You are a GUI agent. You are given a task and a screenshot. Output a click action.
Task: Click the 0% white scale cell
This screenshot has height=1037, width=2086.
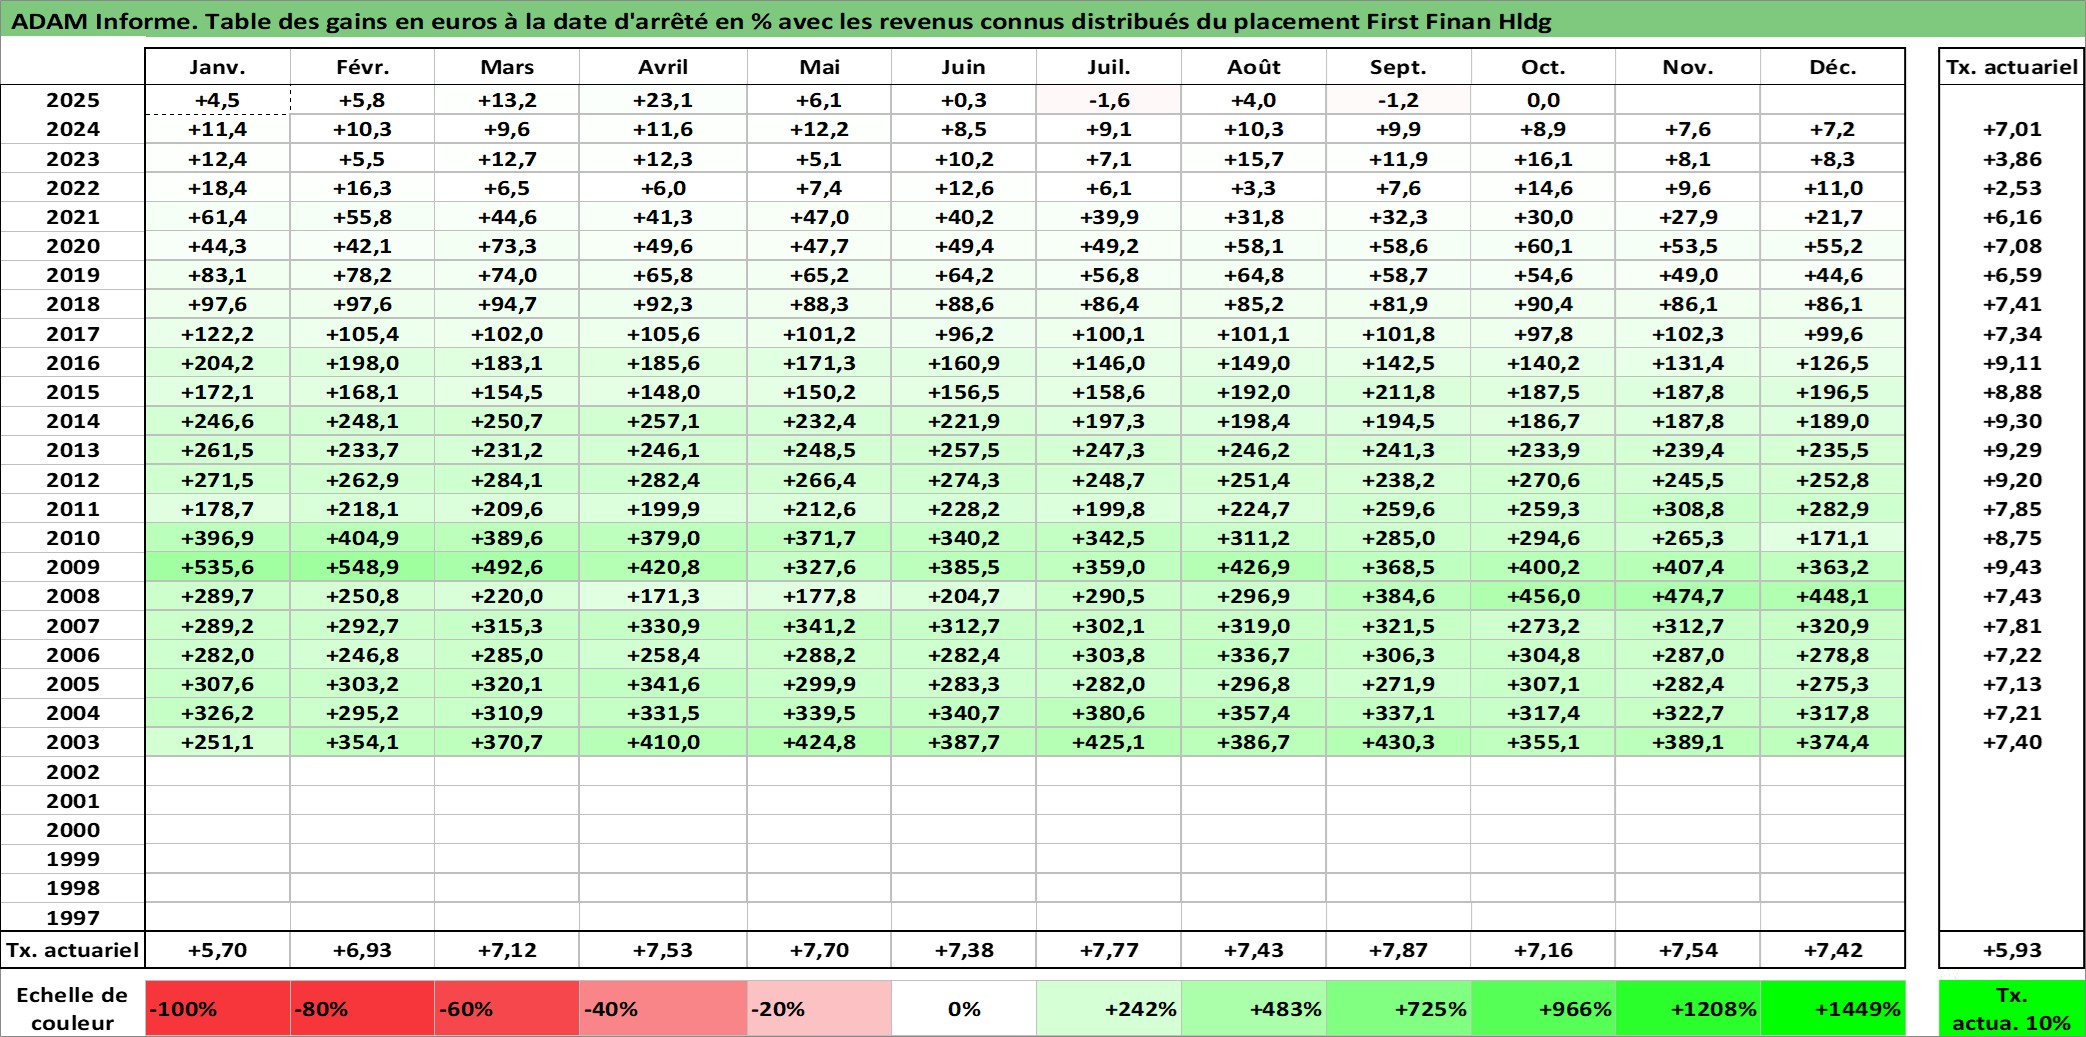point(964,1008)
